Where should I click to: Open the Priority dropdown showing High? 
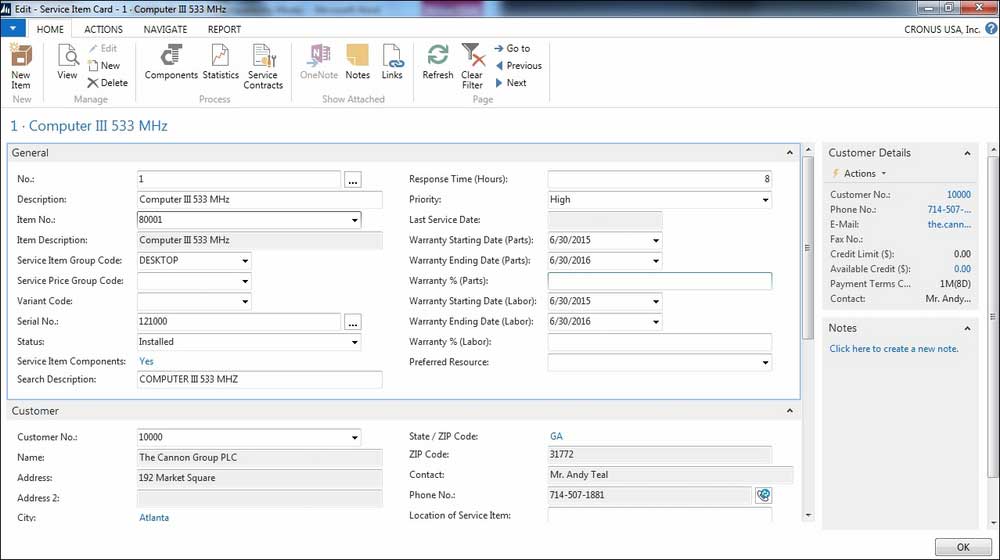pos(765,200)
